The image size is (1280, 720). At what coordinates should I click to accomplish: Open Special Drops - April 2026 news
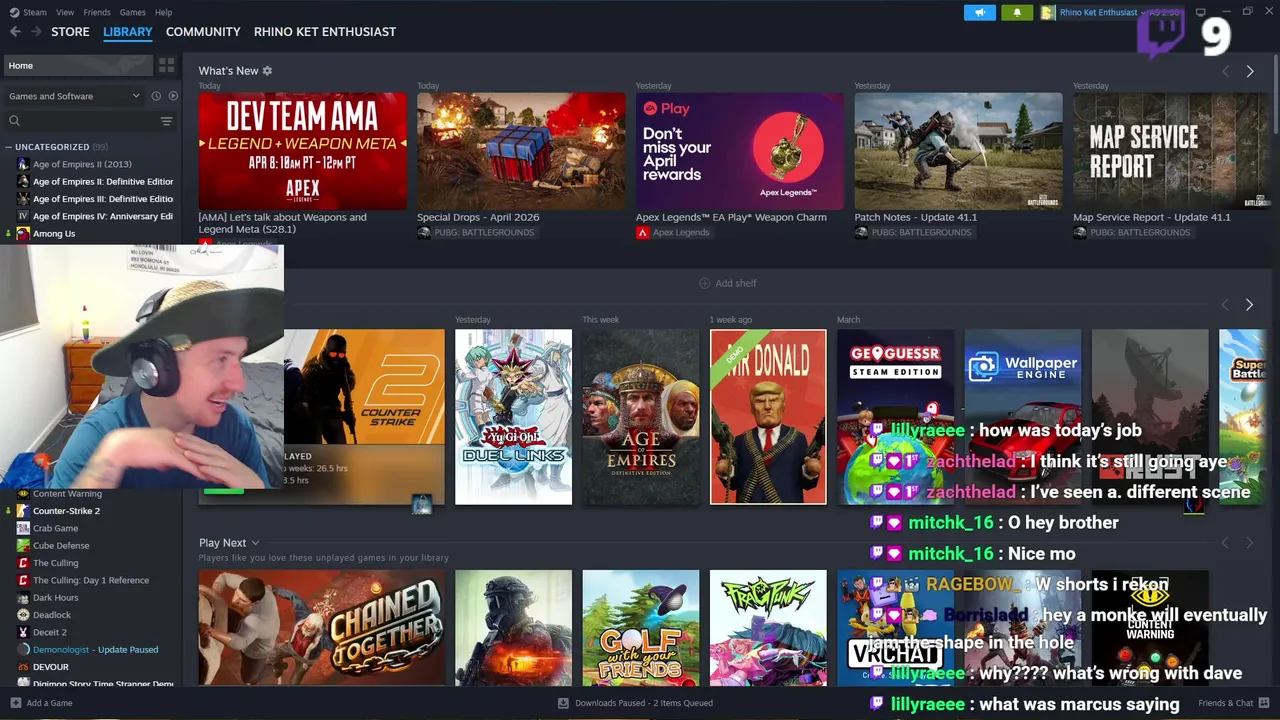tap(521, 151)
